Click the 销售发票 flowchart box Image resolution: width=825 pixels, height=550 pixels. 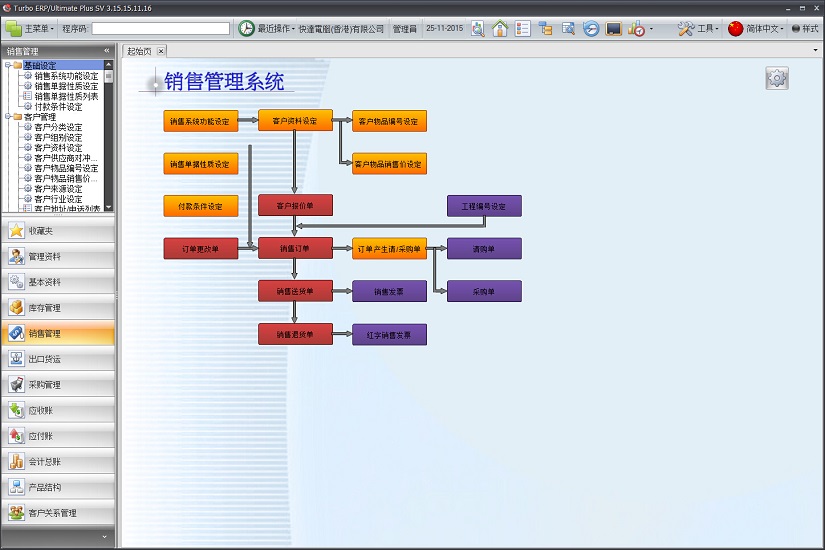click(389, 291)
